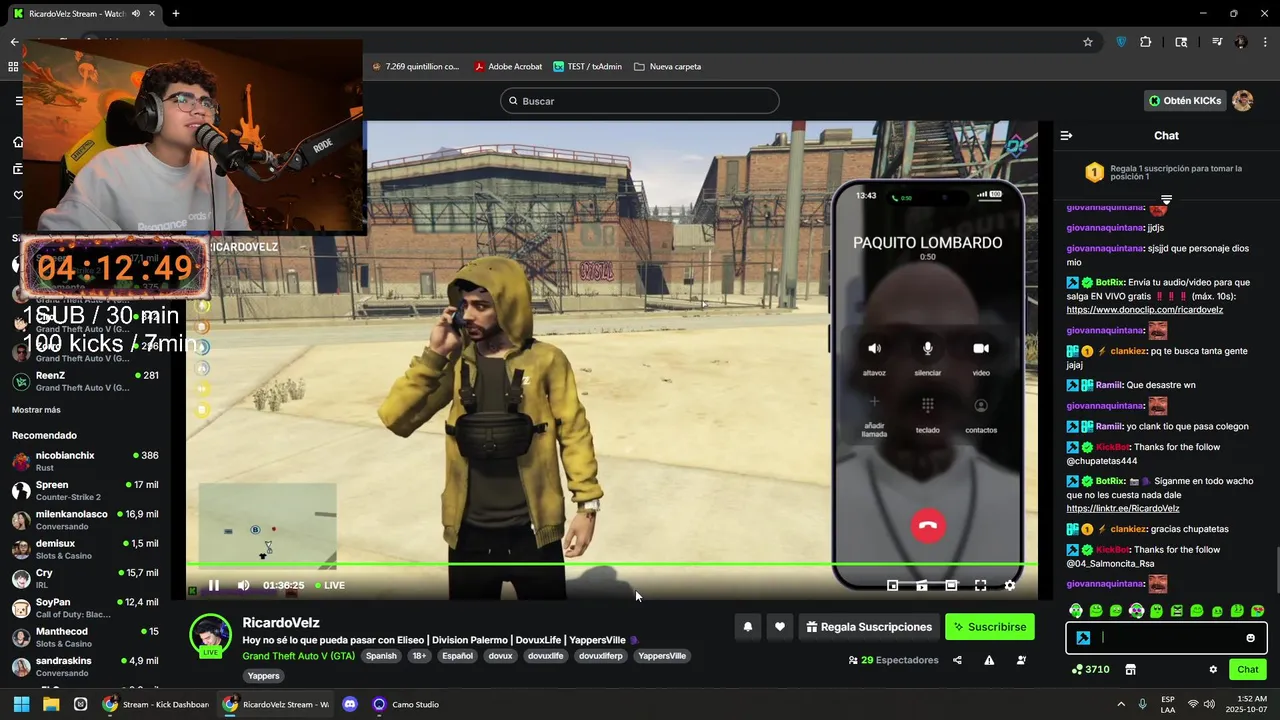
Task: Open the user moderation icon beside report
Action: 1021,660
